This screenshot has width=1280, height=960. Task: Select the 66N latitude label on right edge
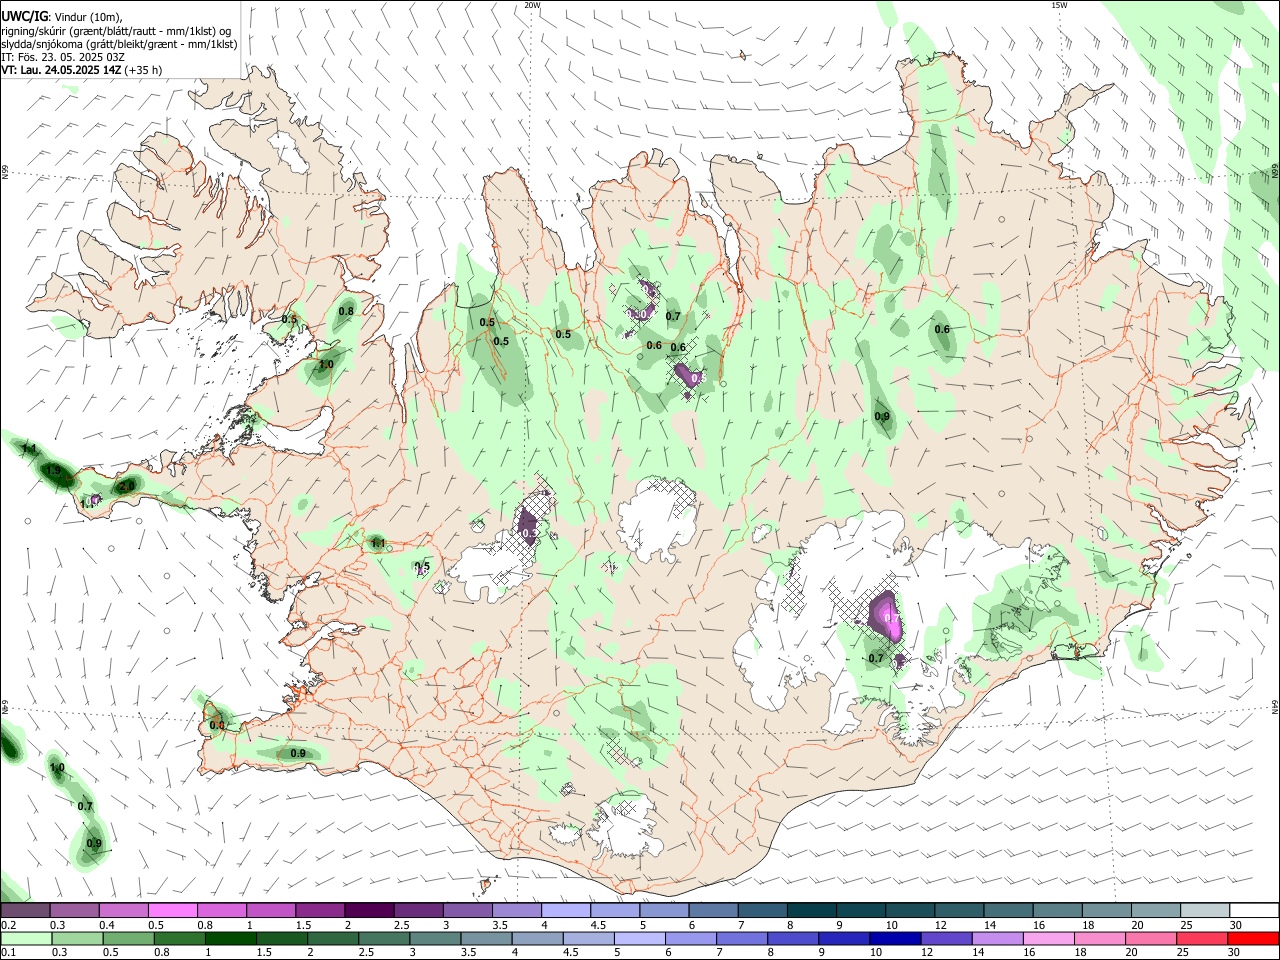coord(1275,169)
